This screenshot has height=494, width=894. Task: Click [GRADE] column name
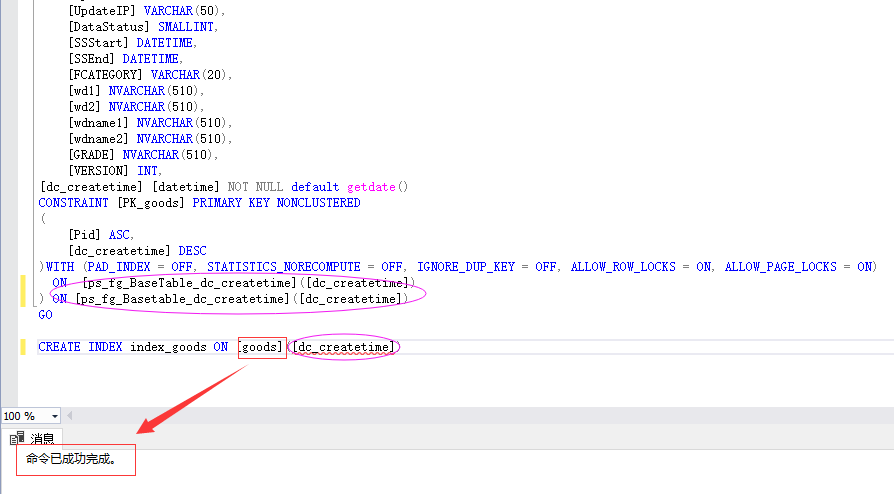(91, 155)
